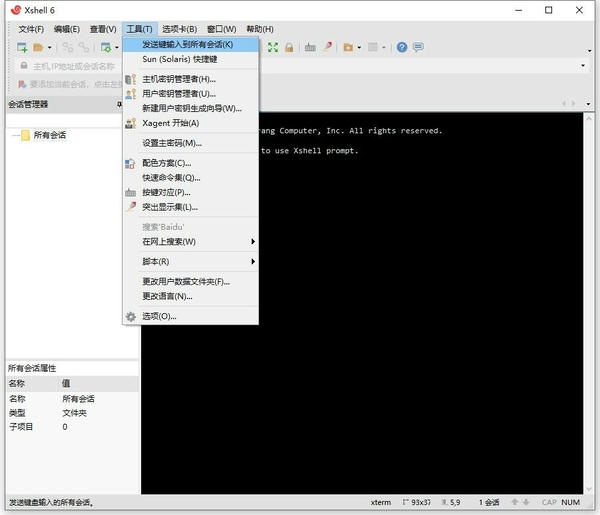
Task: Click the xterm status bar entry
Action: (x=381, y=502)
